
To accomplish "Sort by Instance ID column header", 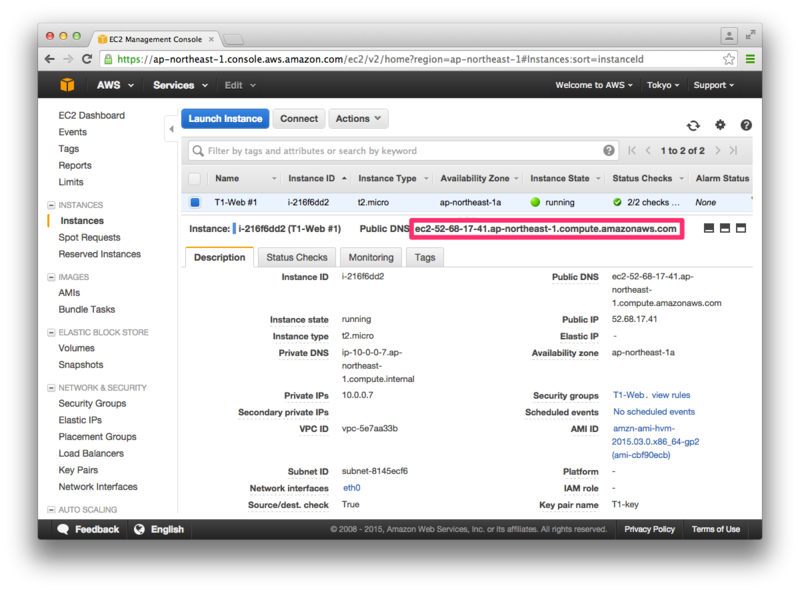I will click(x=311, y=179).
